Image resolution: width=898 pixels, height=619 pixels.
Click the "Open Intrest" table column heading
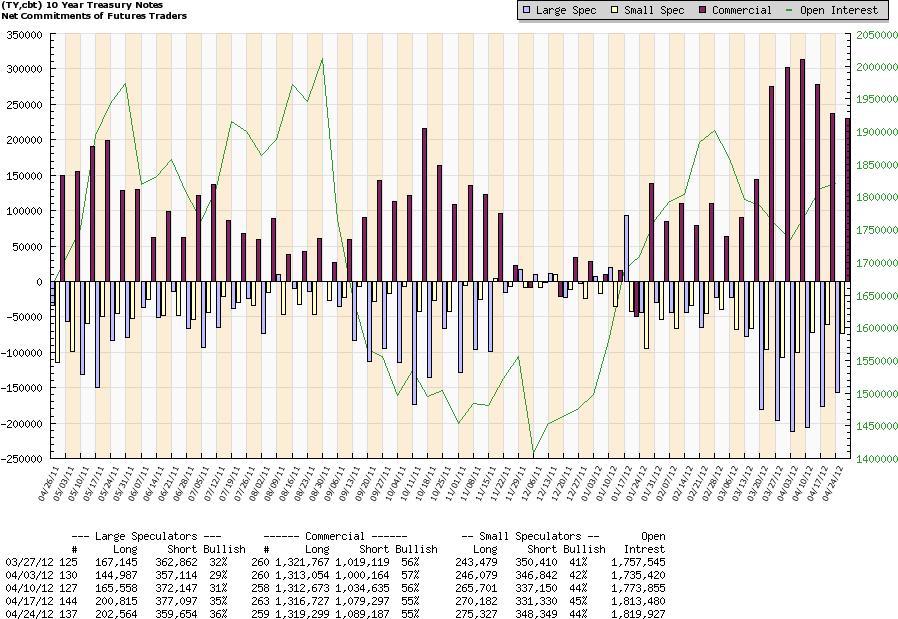[x=645, y=543]
